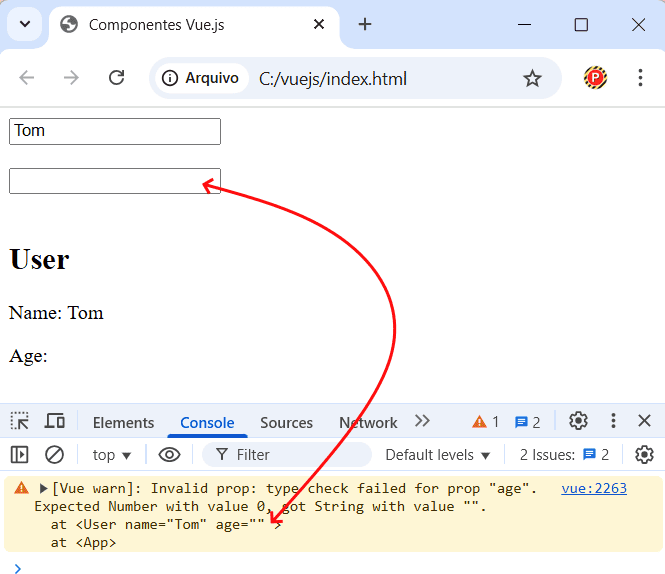Maximize the browser window

[581, 25]
